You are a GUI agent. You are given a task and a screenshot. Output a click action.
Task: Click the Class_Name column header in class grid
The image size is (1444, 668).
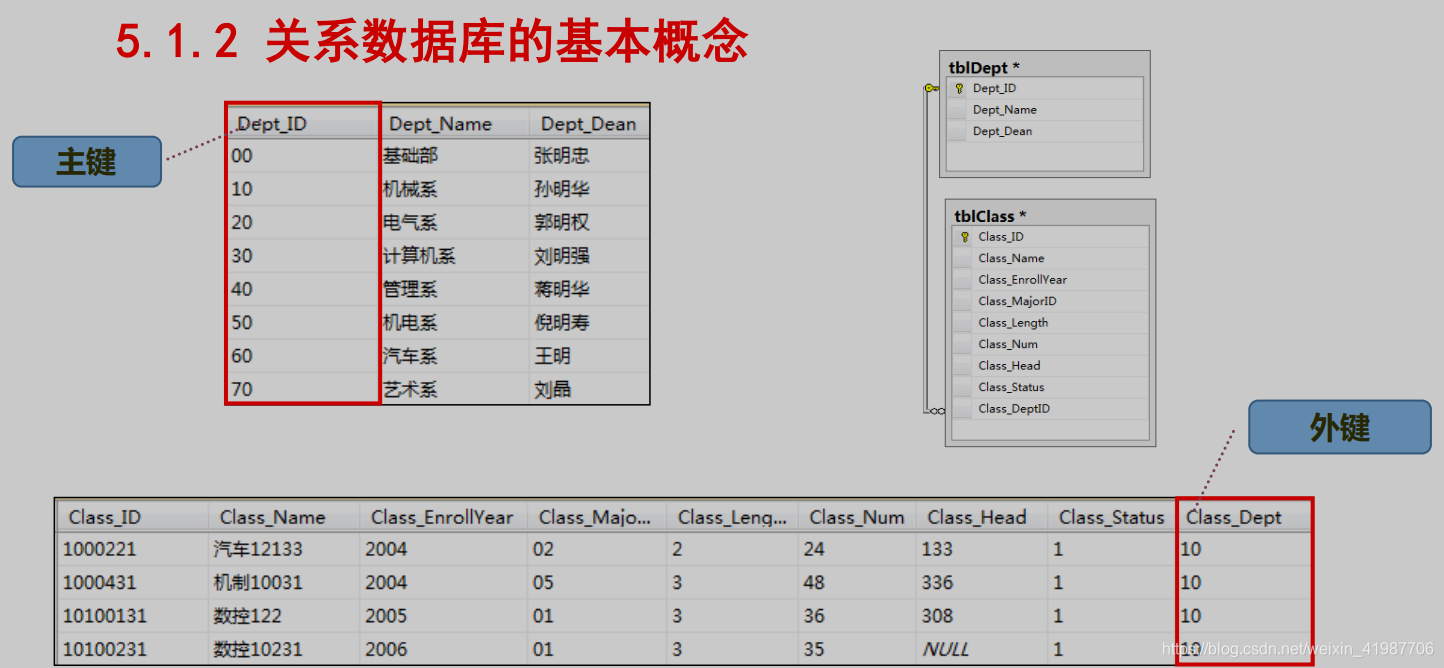click(x=284, y=517)
